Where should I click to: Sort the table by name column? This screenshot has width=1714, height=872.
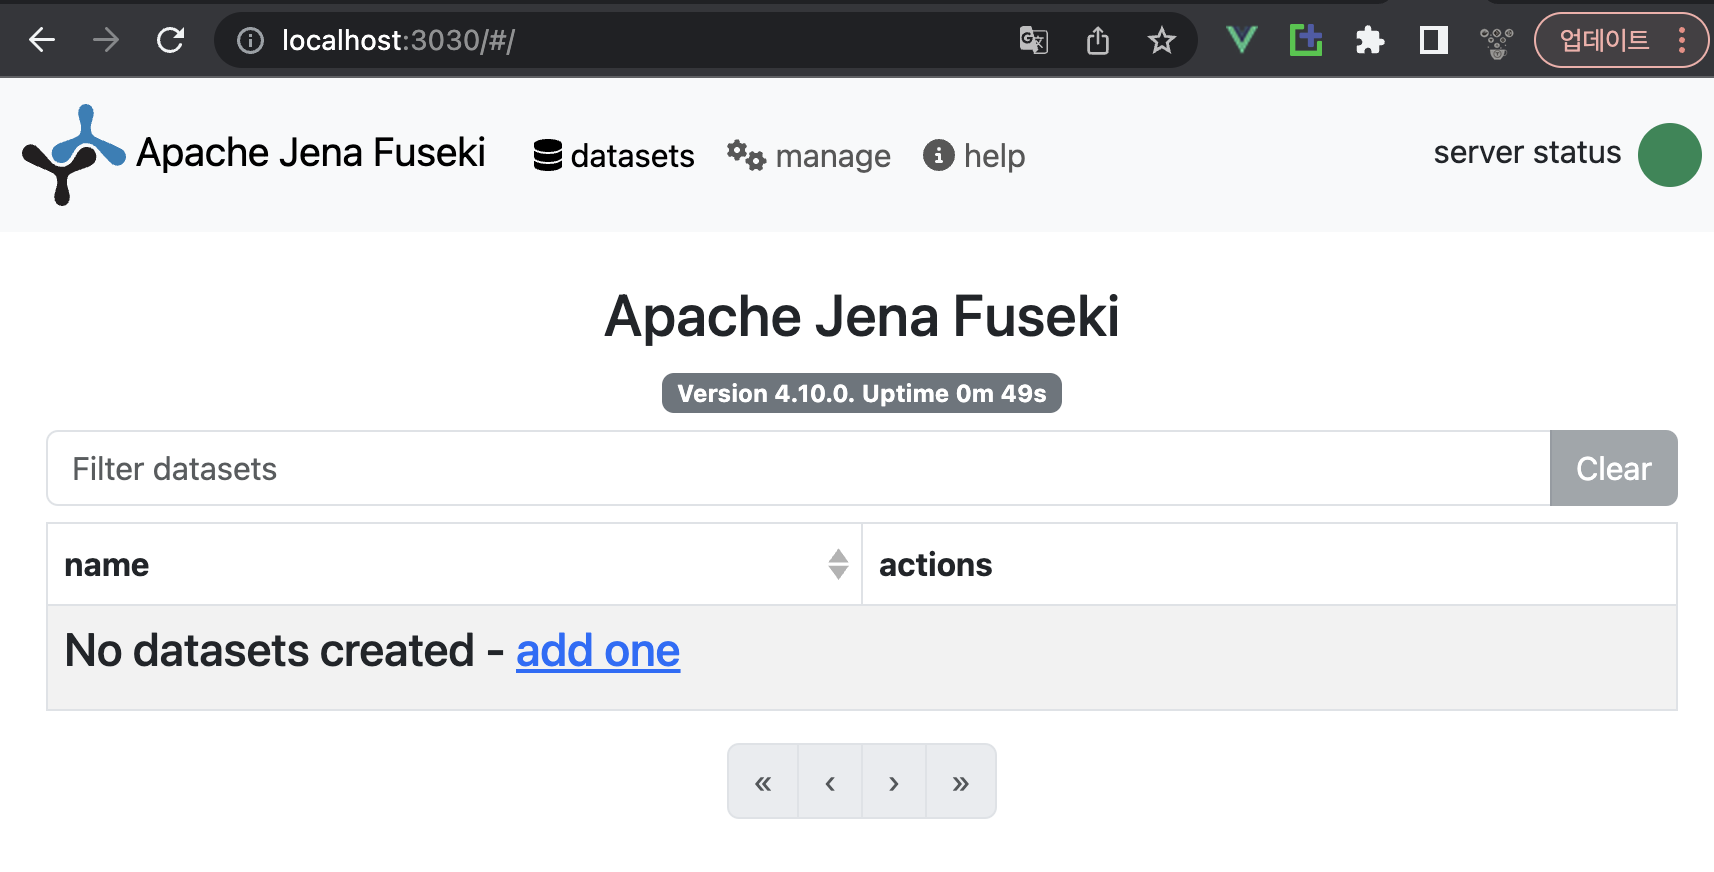point(838,564)
